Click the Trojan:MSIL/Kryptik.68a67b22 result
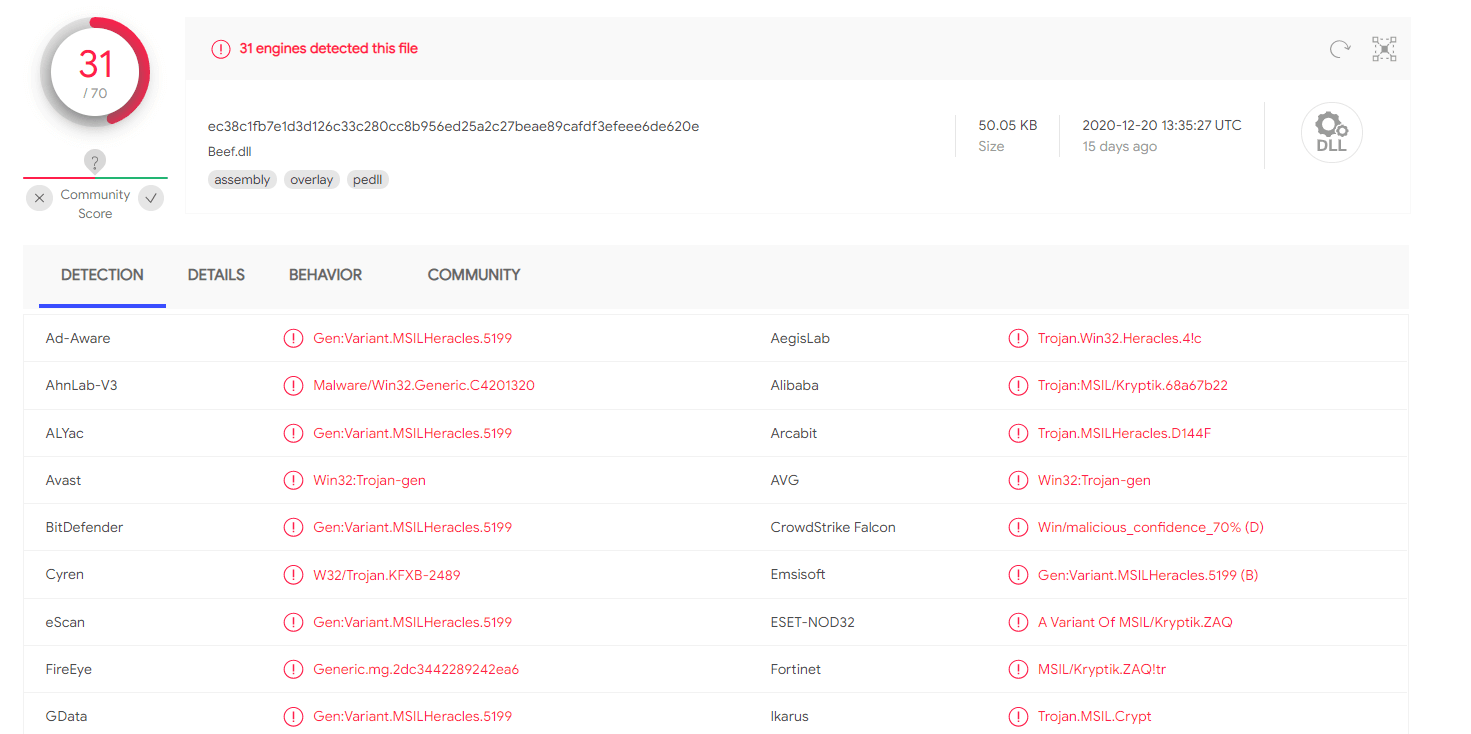Viewport: 1471px width, 734px height. coord(1133,385)
